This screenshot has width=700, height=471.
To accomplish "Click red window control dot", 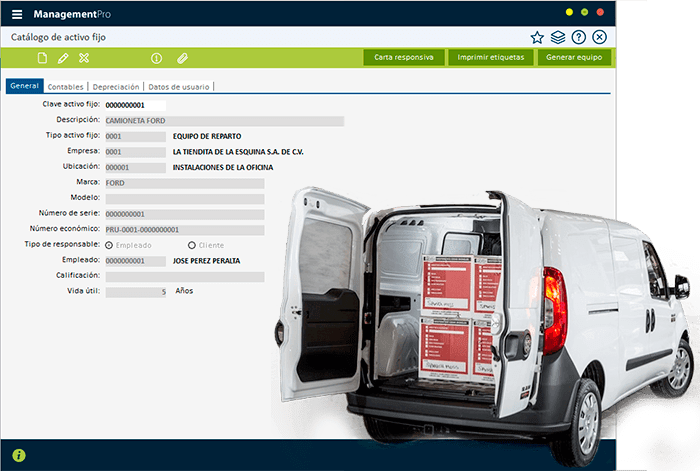I will pyautogui.click(x=600, y=12).
